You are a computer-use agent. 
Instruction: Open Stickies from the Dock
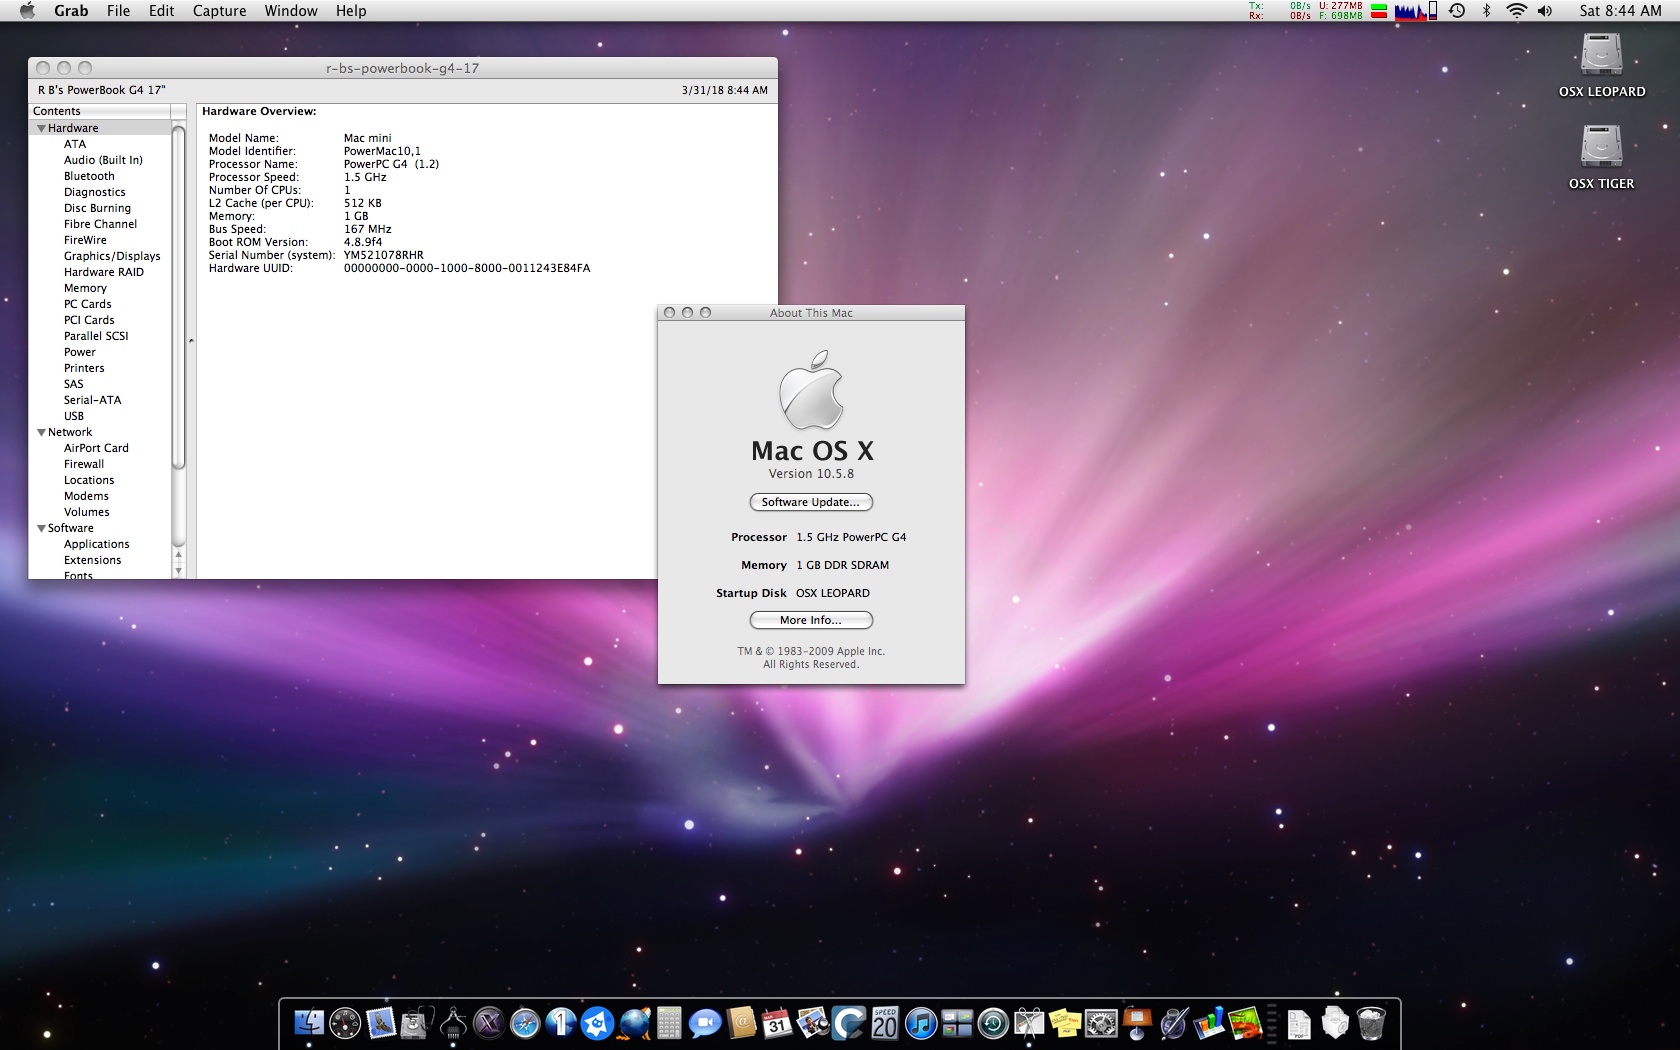(1065, 1023)
